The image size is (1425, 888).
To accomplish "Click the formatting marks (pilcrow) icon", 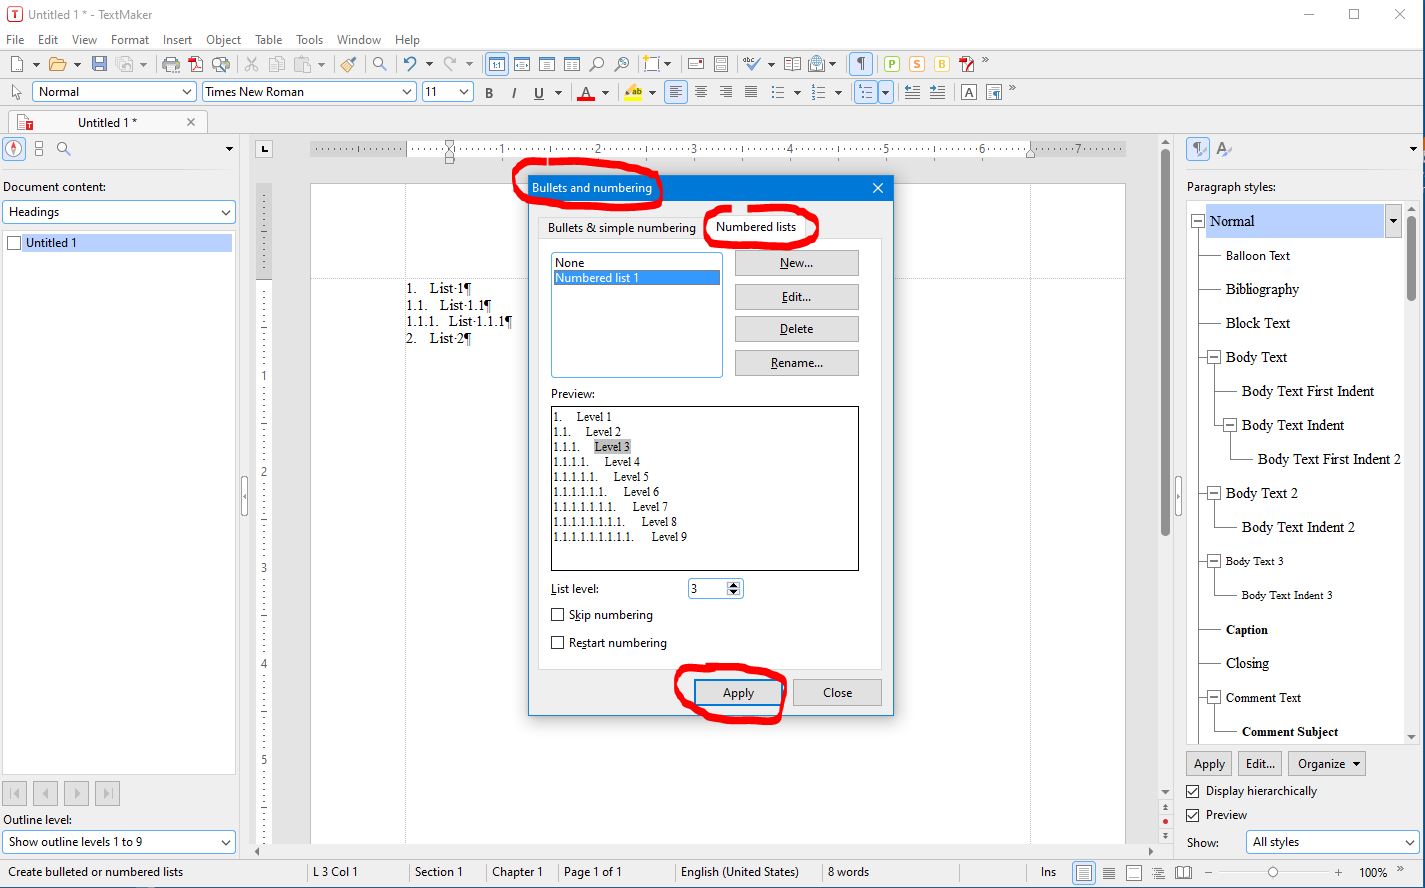I will point(860,64).
